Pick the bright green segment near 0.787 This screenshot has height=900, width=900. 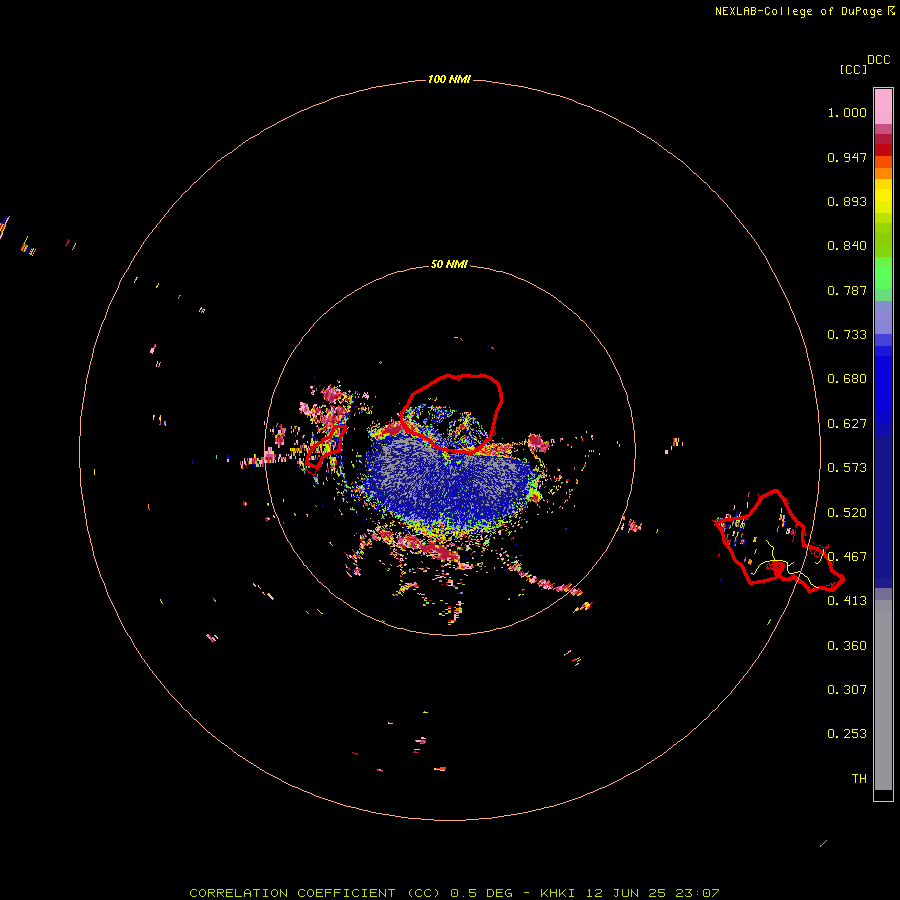[883, 273]
